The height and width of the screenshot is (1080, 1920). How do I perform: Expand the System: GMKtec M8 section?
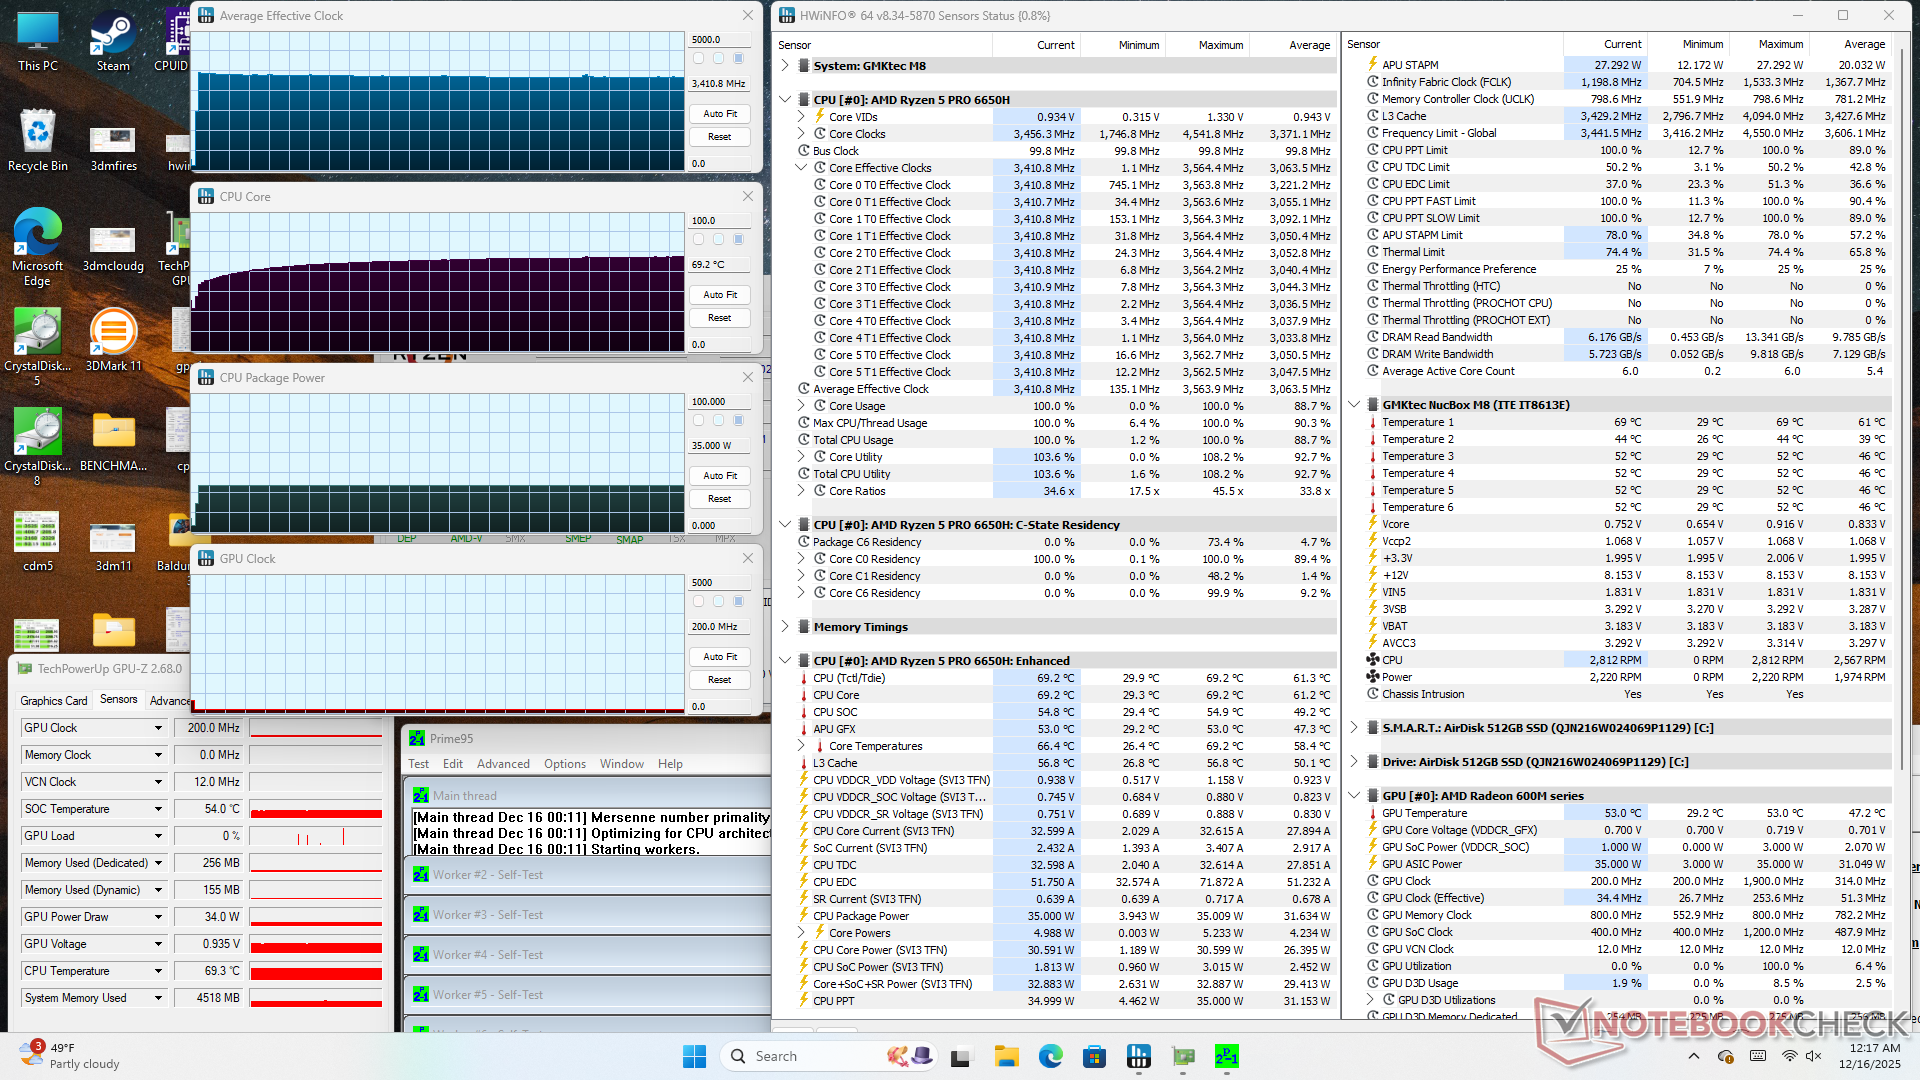pyautogui.click(x=785, y=66)
